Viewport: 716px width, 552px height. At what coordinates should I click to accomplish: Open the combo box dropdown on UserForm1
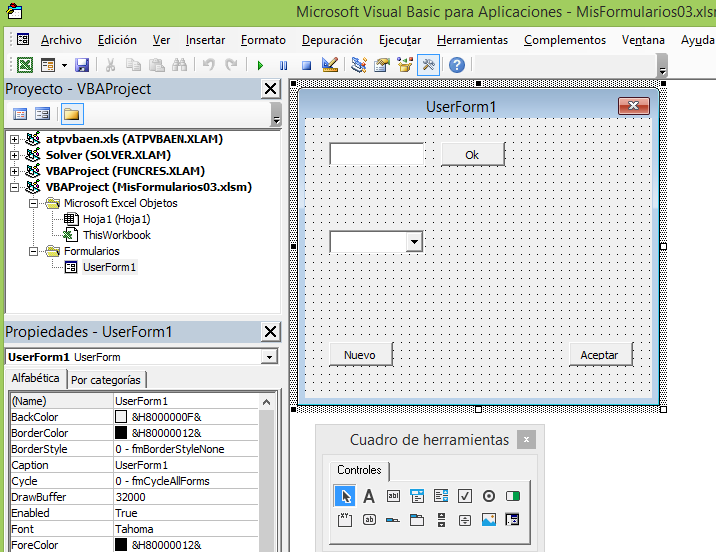pos(414,242)
